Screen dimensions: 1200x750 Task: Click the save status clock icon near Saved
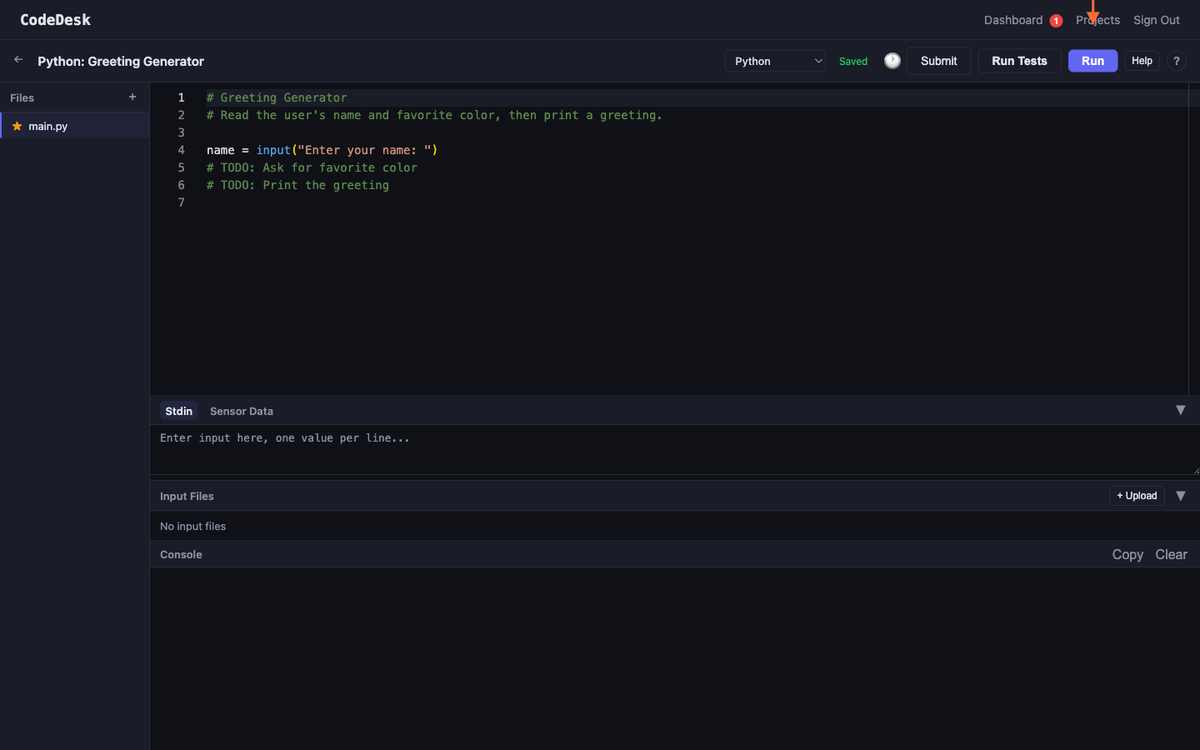892,60
